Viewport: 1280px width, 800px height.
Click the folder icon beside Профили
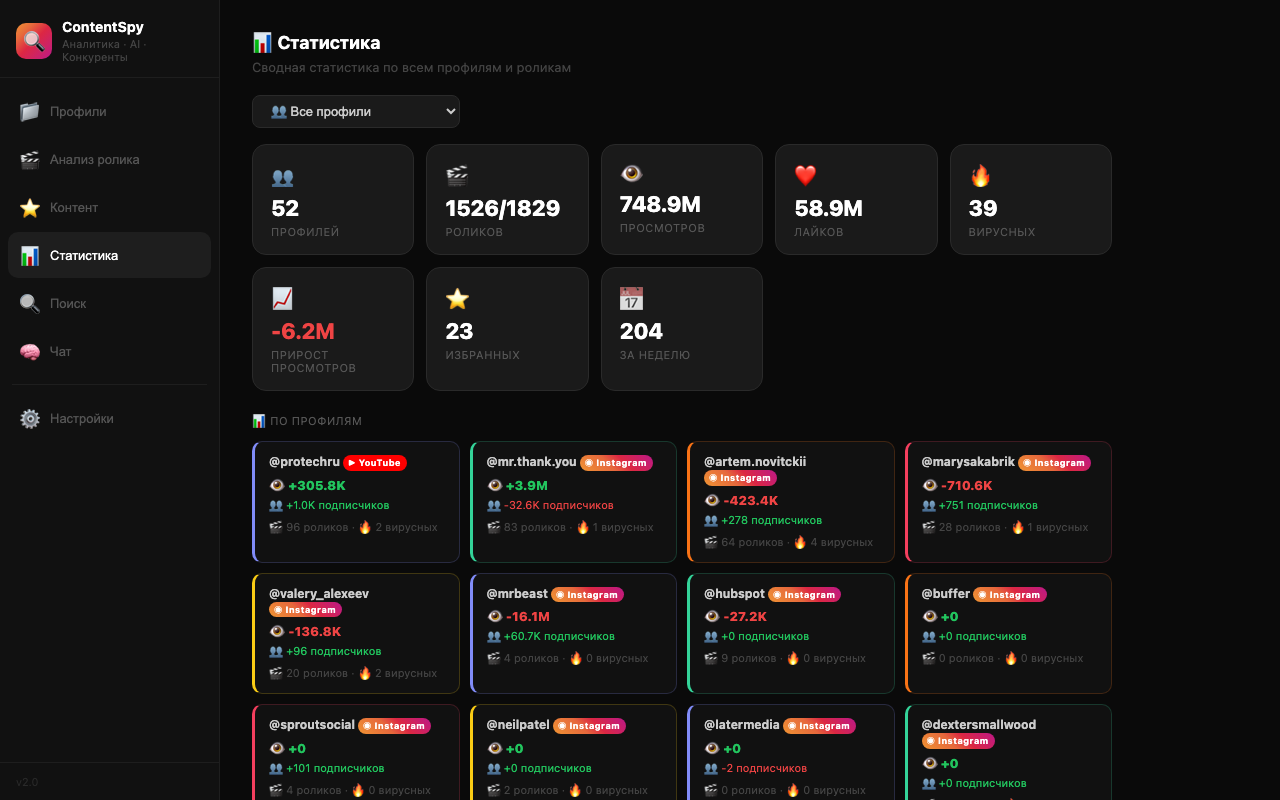pyautogui.click(x=30, y=112)
